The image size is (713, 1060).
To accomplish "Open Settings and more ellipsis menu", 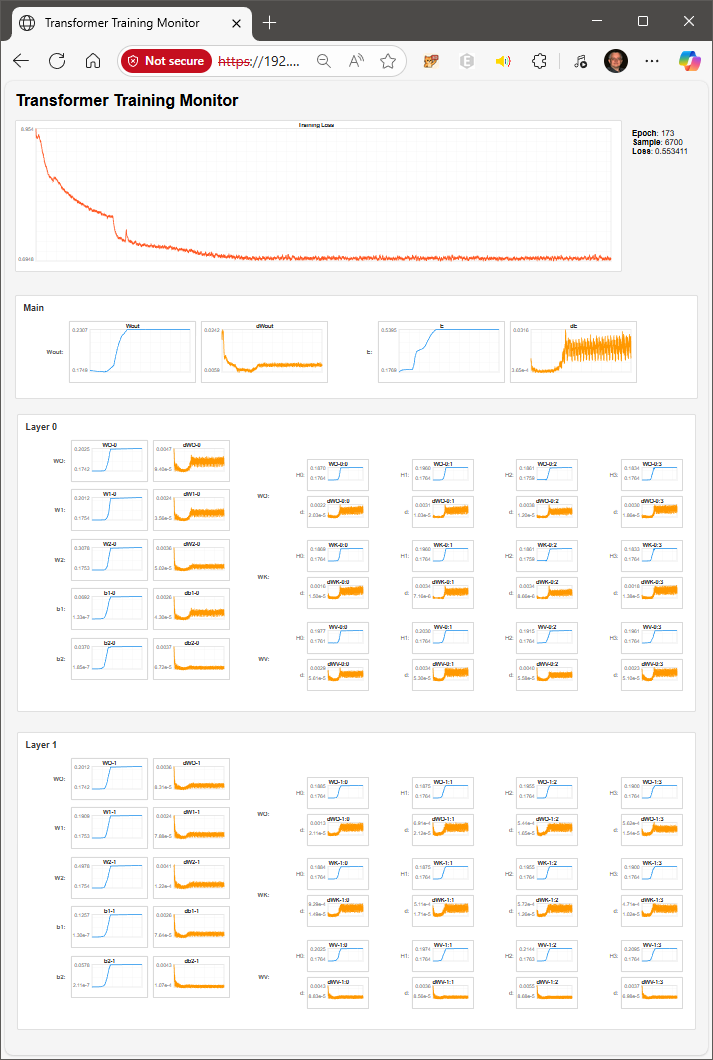I will click(x=652, y=61).
